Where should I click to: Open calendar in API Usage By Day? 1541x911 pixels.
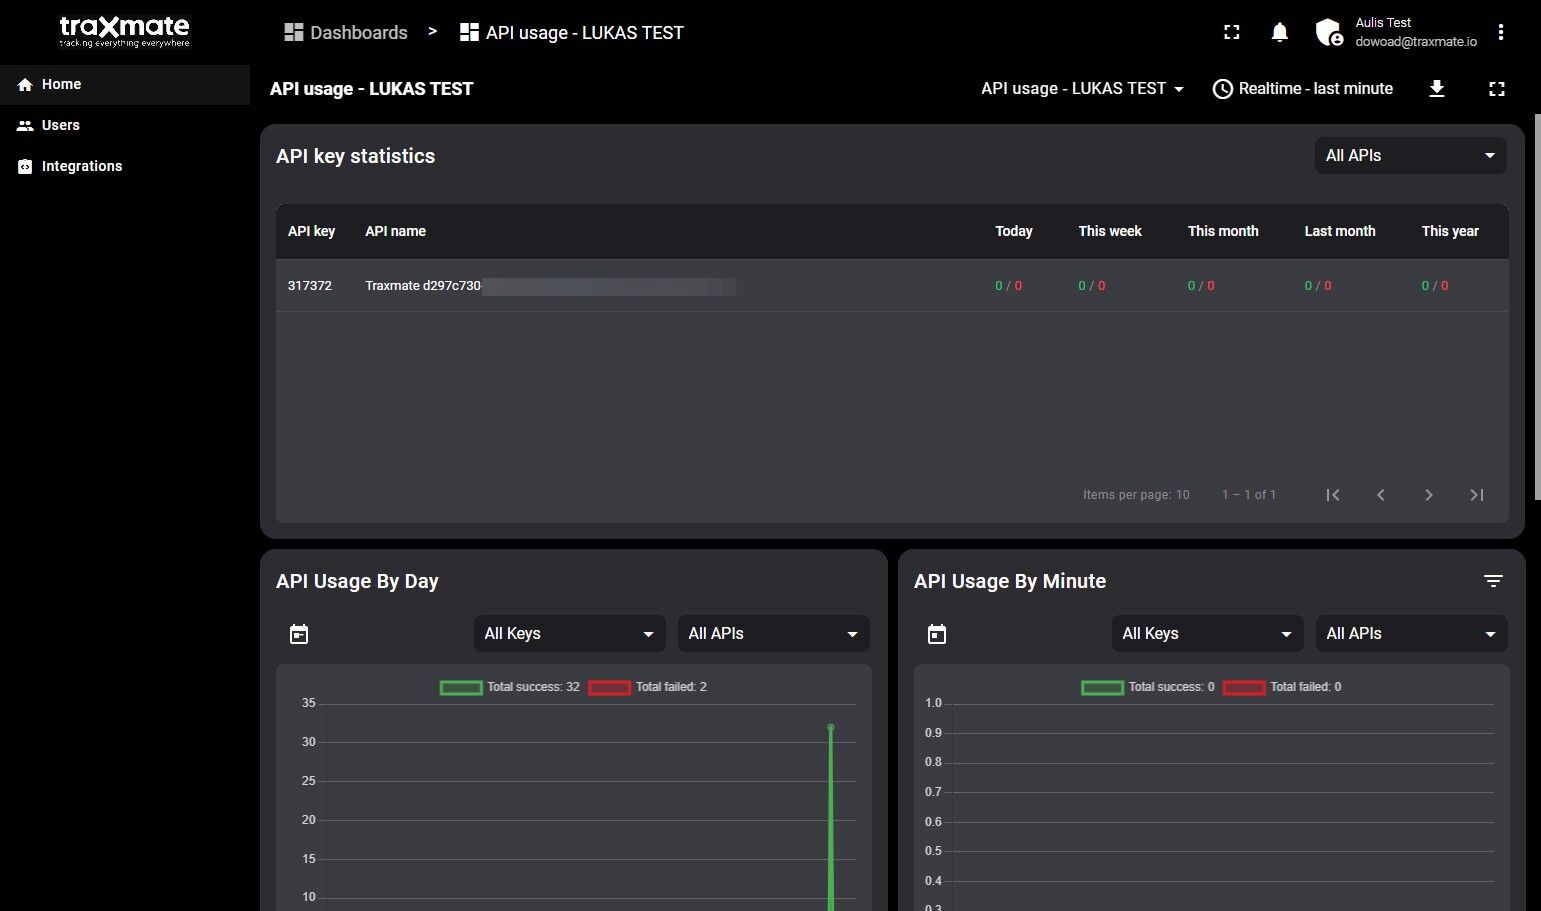pyautogui.click(x=299, y=634)
